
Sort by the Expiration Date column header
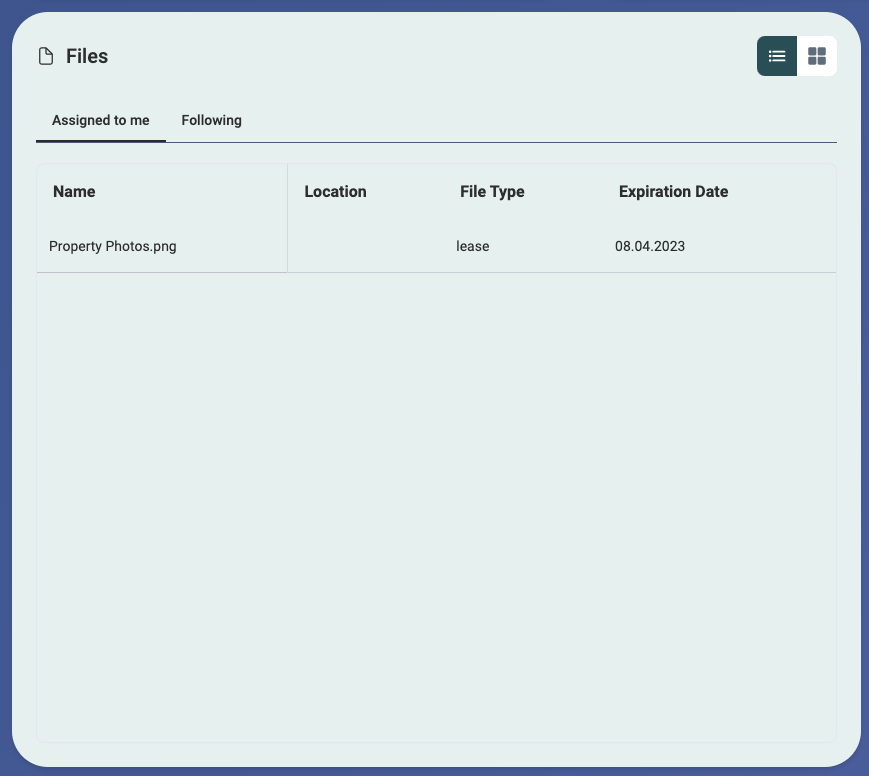(x=673, y=191)
